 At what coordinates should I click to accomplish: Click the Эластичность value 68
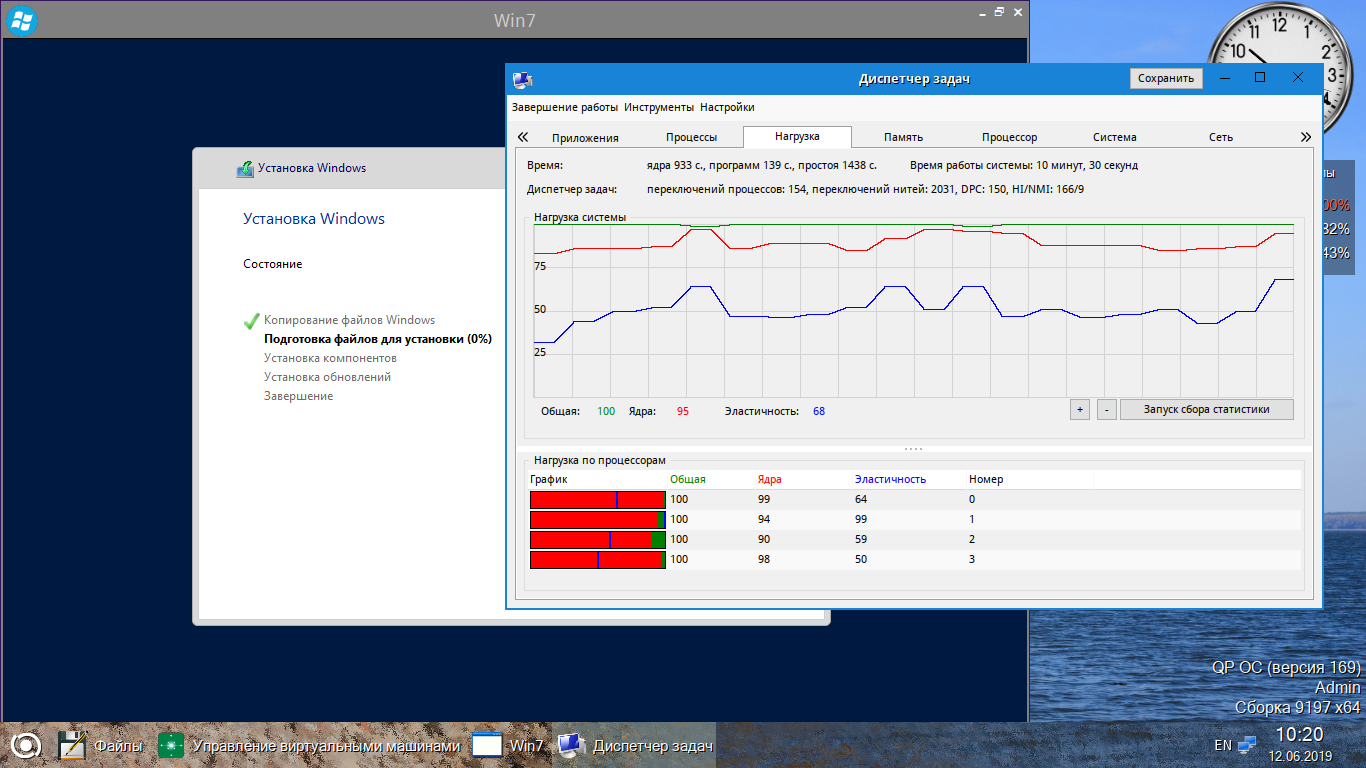pos(819,411)
